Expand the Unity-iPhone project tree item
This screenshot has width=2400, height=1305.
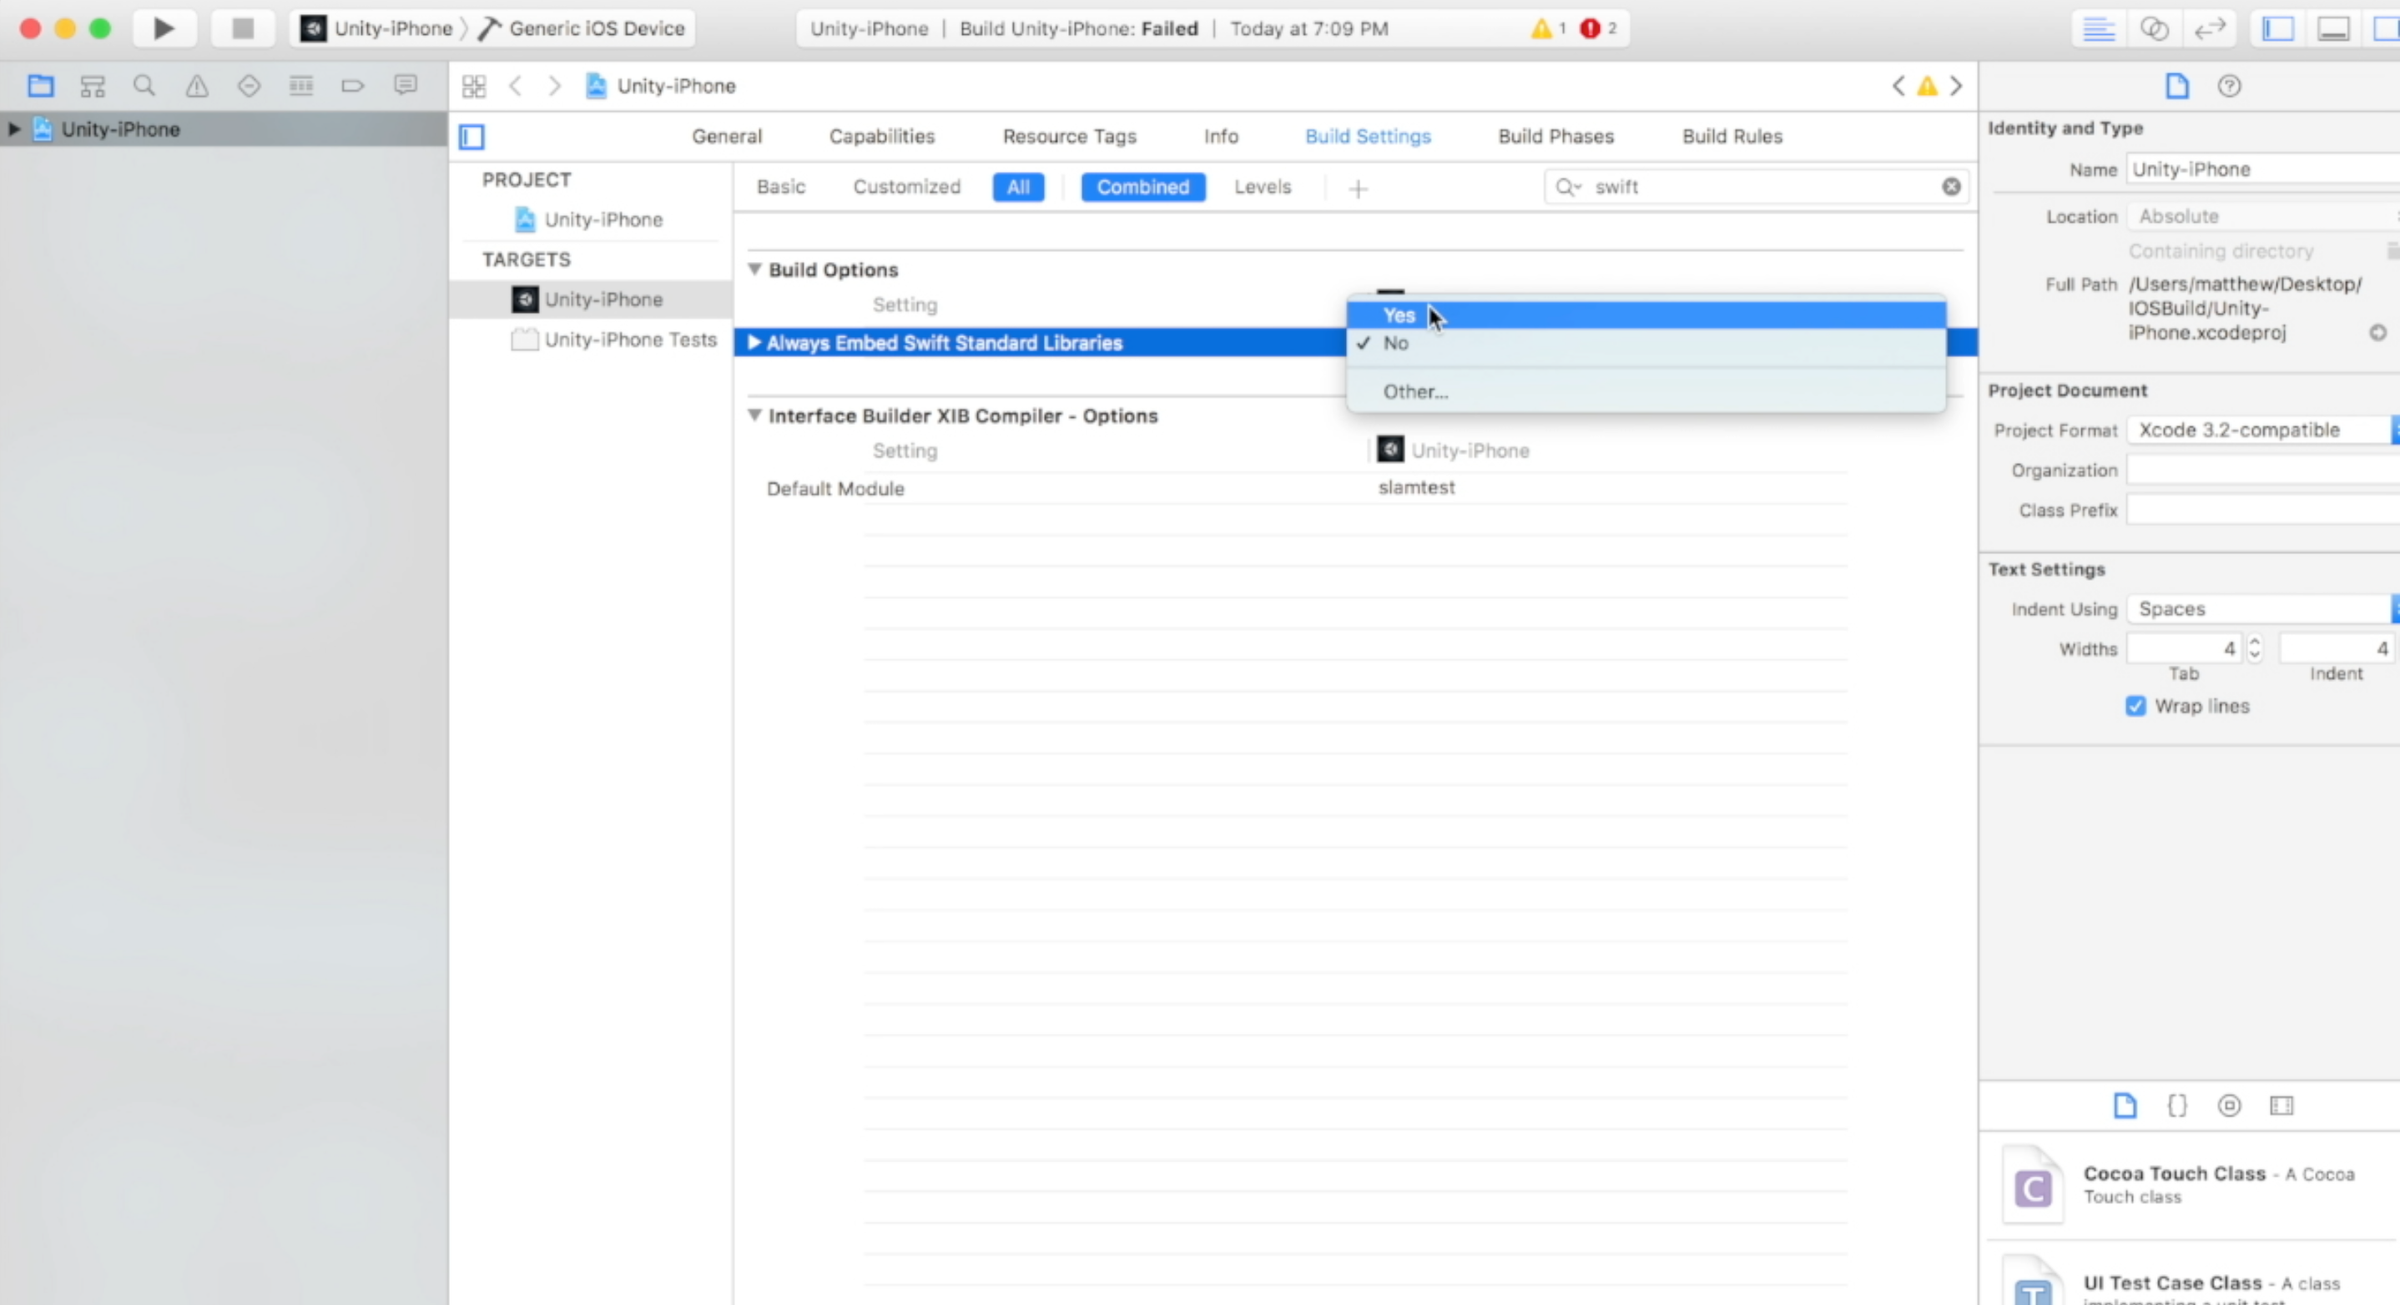(x=14, y=129)
